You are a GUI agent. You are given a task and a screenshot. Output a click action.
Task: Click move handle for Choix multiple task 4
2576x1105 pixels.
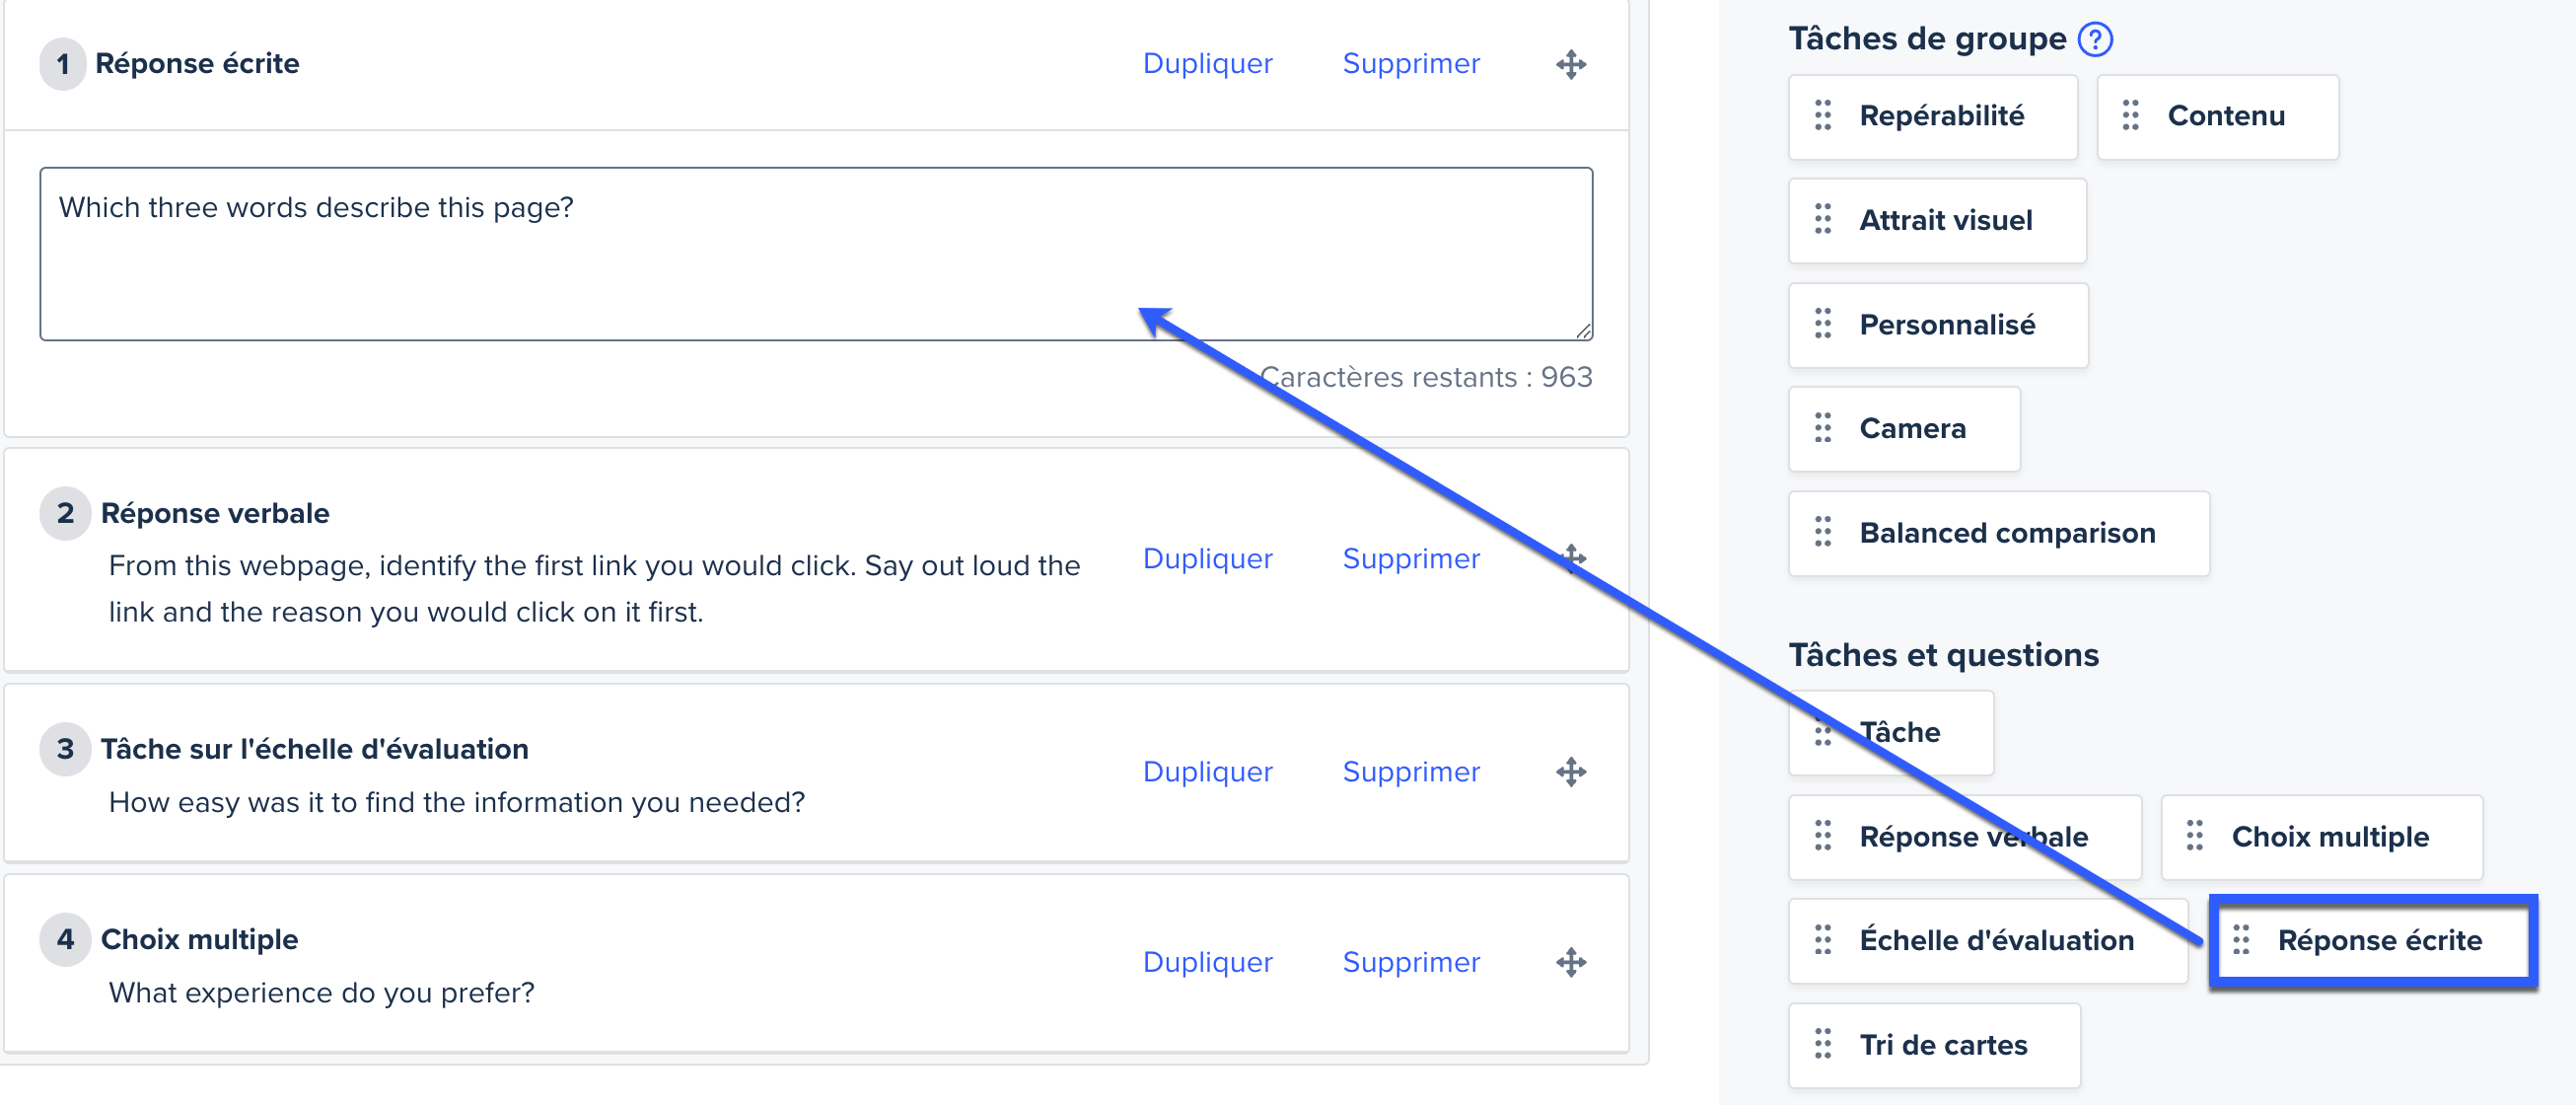pyautogui.click(x=1570, y=962)
